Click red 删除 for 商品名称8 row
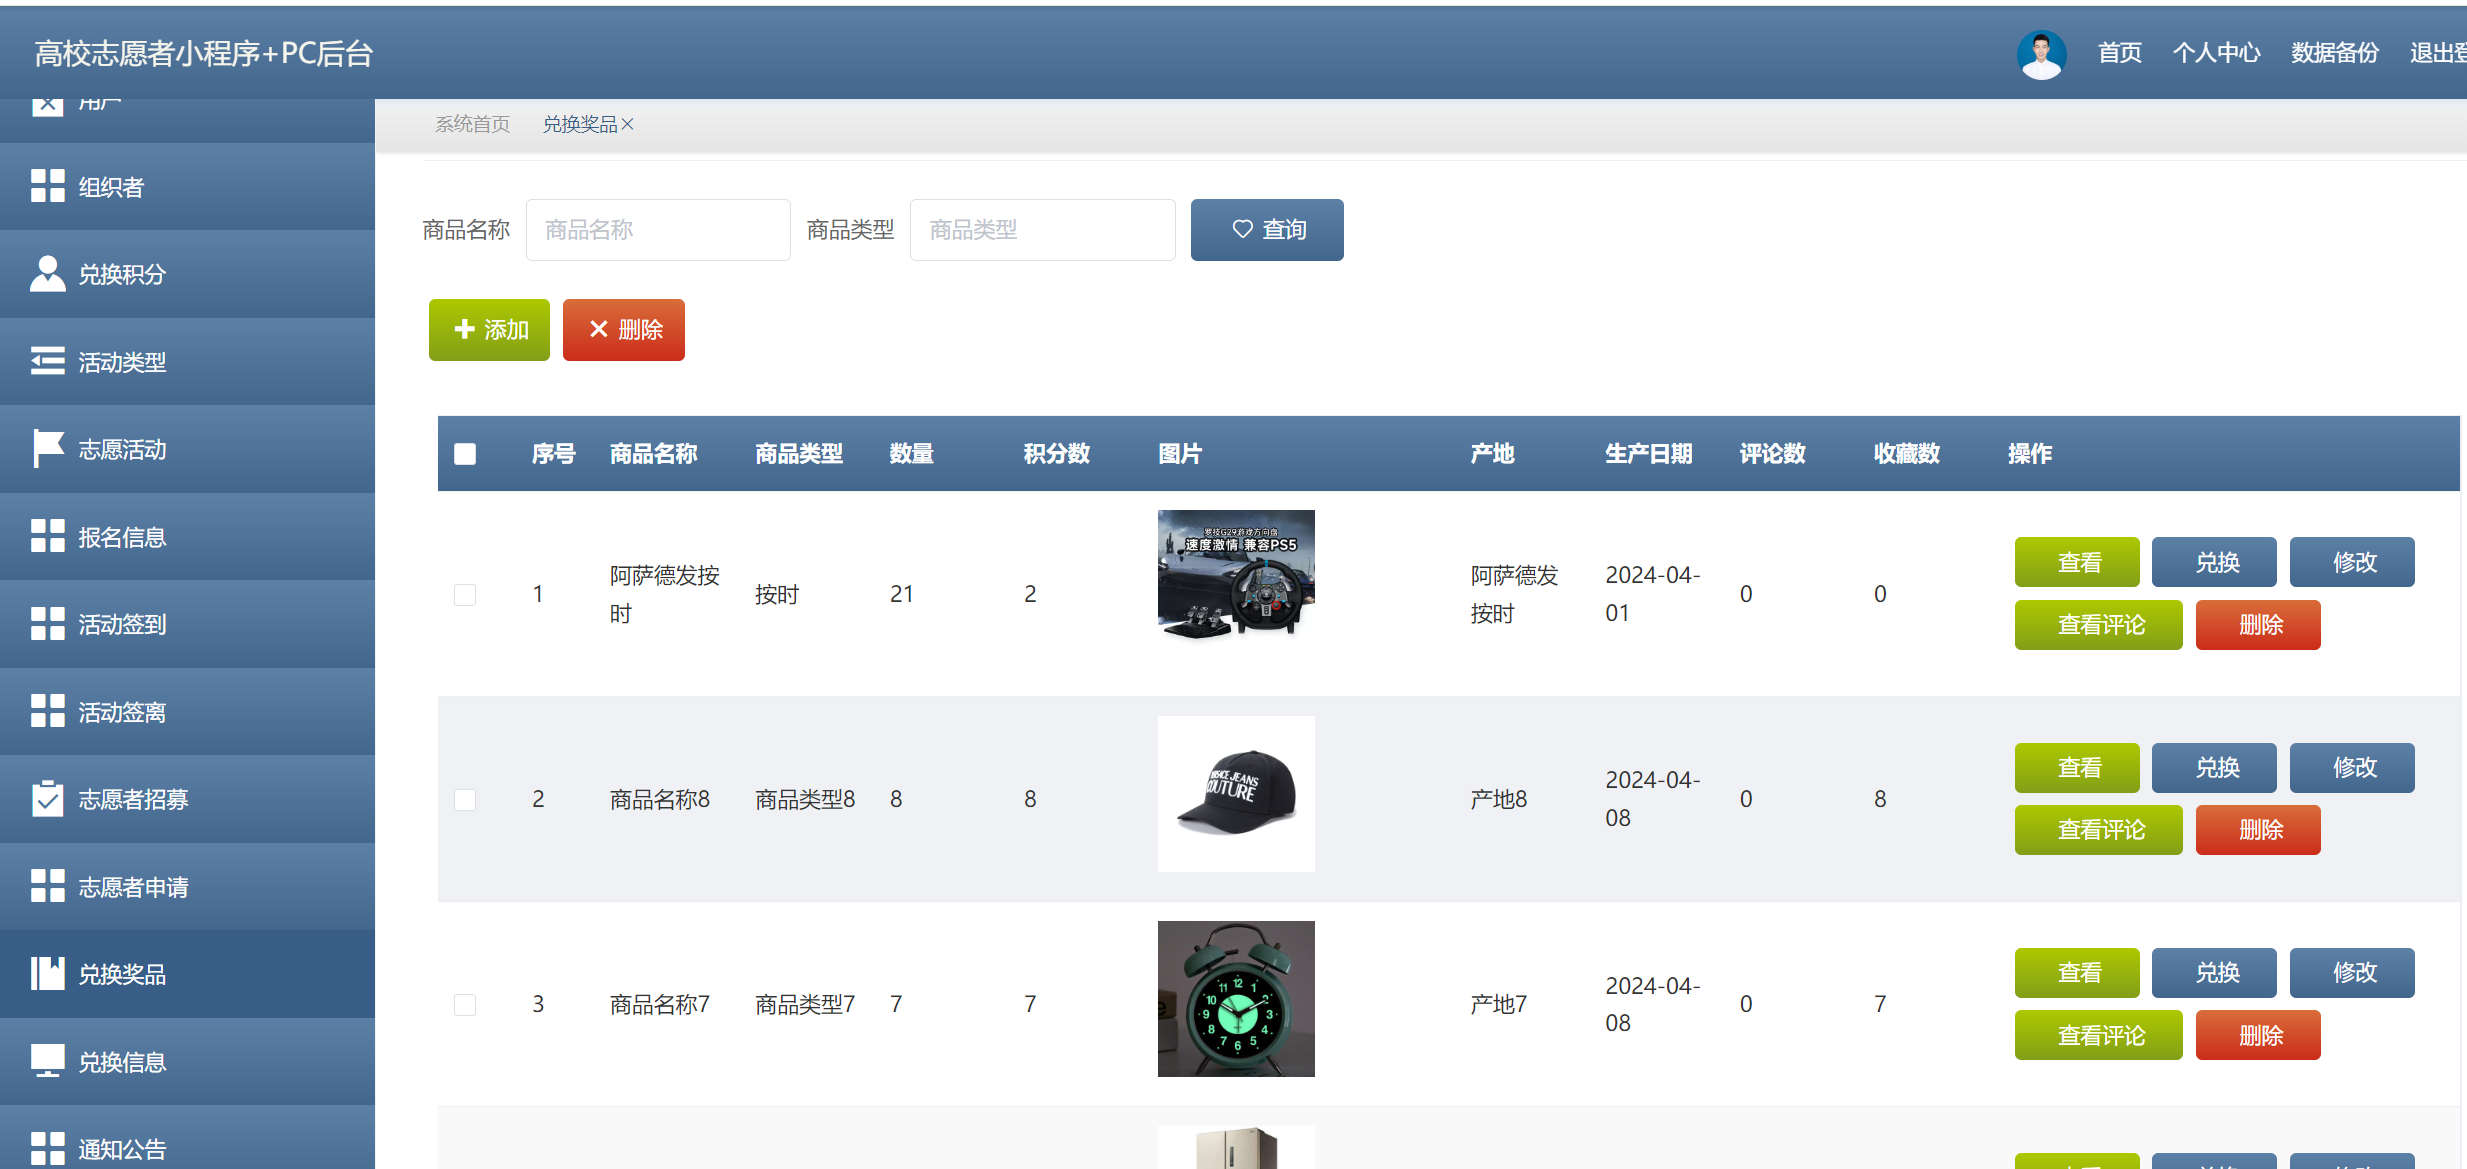The width and height of the screenshot is (2467, 1169). coord(2258,830)
